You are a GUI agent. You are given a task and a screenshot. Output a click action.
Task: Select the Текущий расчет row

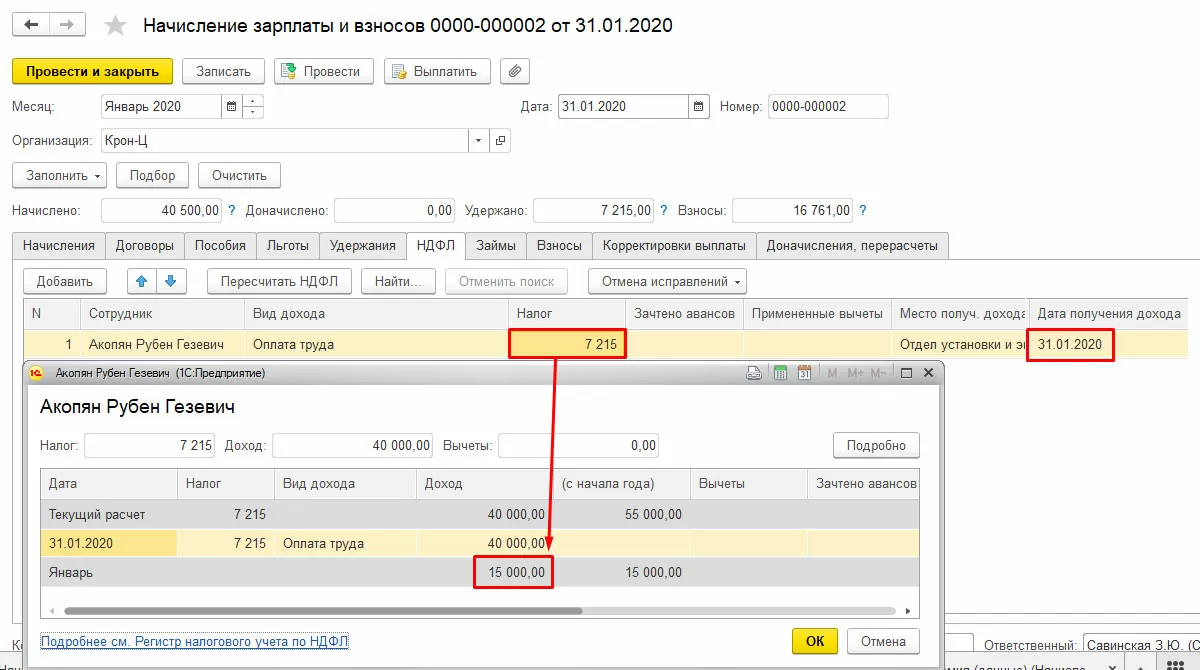pos(479,514)
